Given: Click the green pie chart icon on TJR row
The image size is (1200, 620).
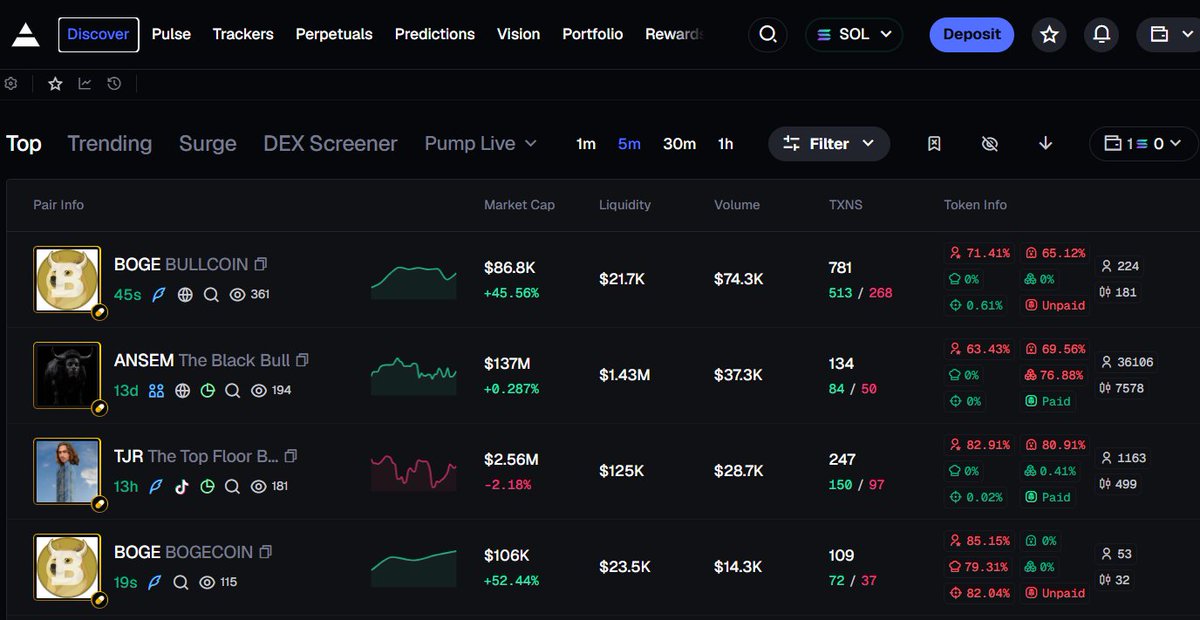Looking at the screenshot, I should point(207,487).
